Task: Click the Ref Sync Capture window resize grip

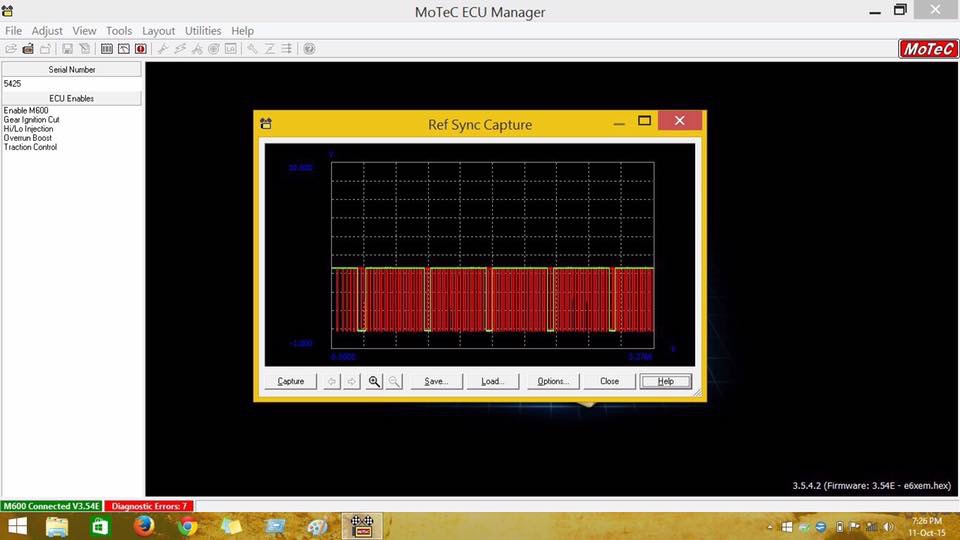Action: click(x=697, y=392)
